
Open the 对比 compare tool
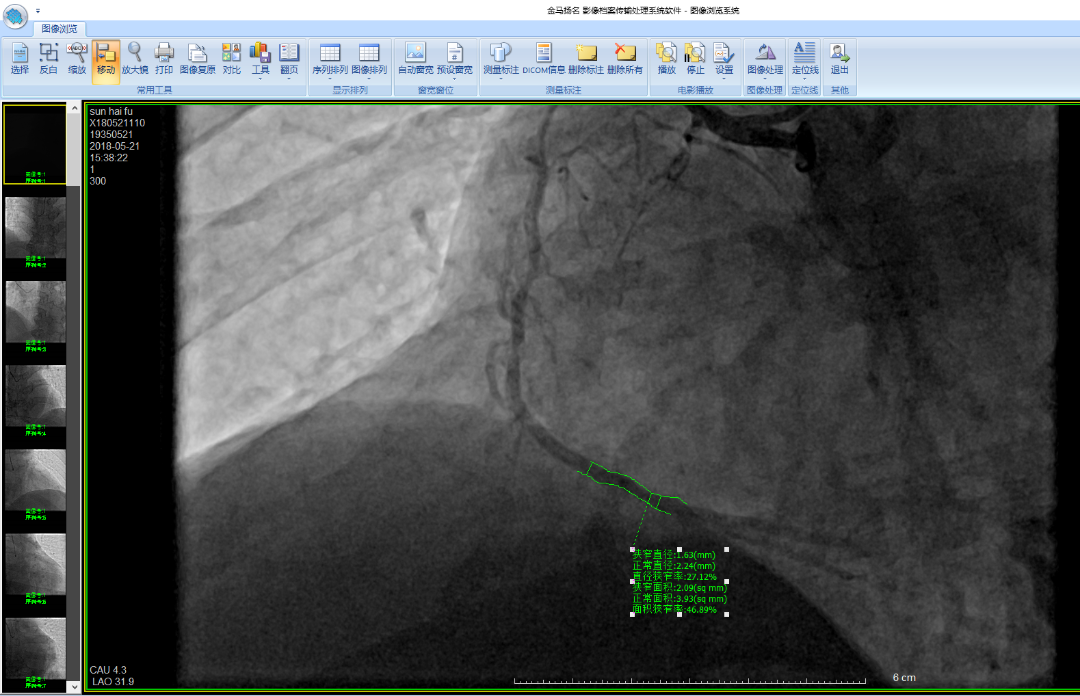point(231,59)
